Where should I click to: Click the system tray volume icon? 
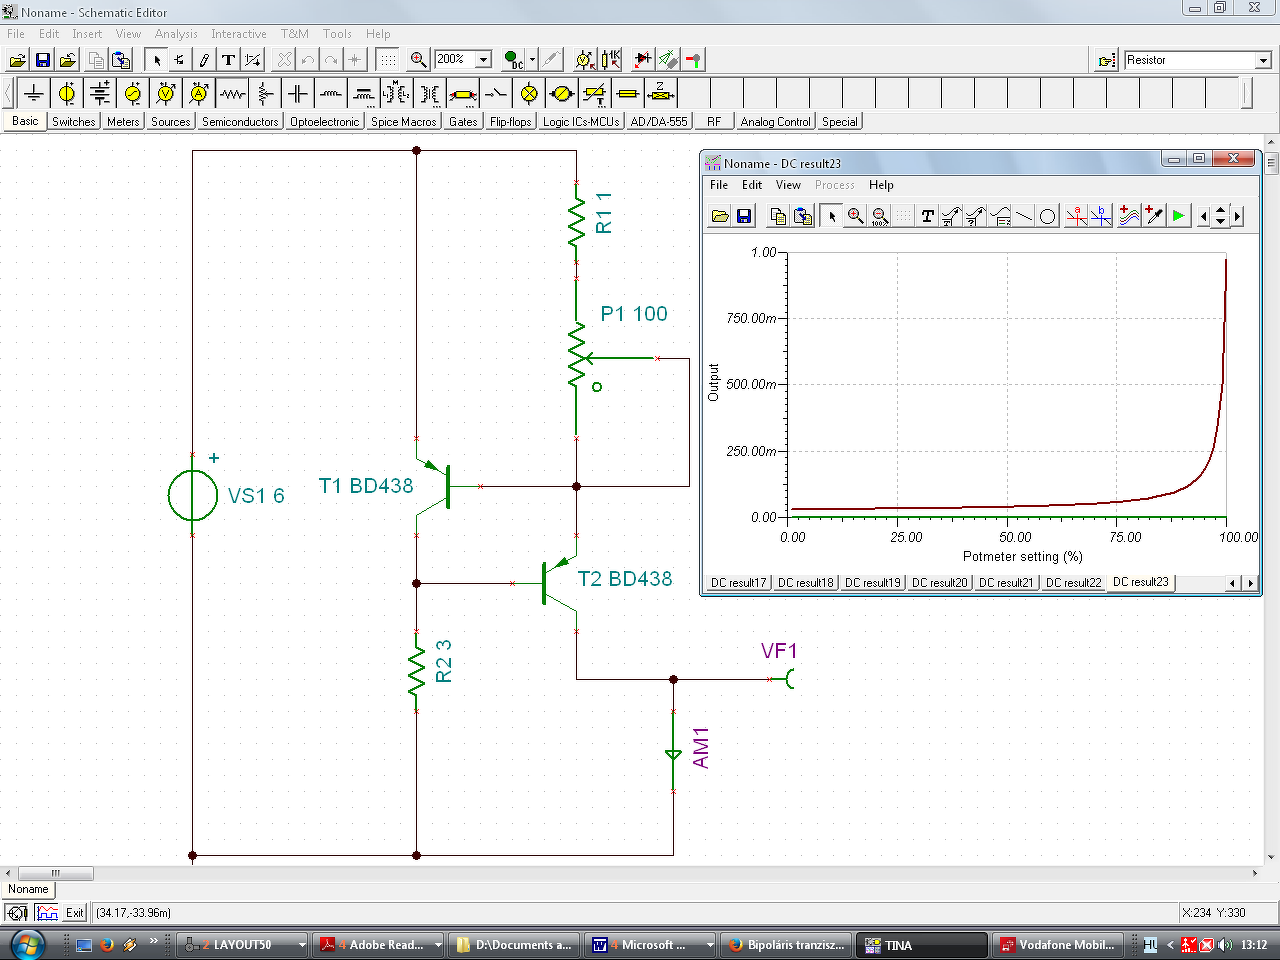[1225, 945]
